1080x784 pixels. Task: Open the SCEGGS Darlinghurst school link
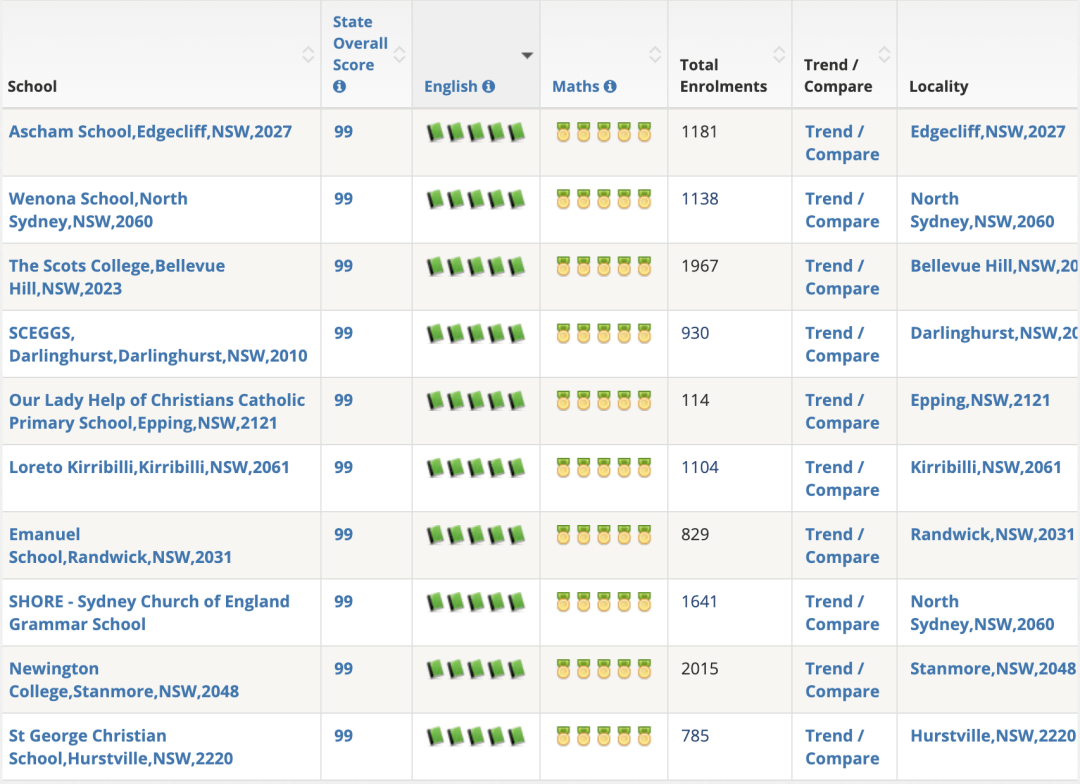pos(158,344)
